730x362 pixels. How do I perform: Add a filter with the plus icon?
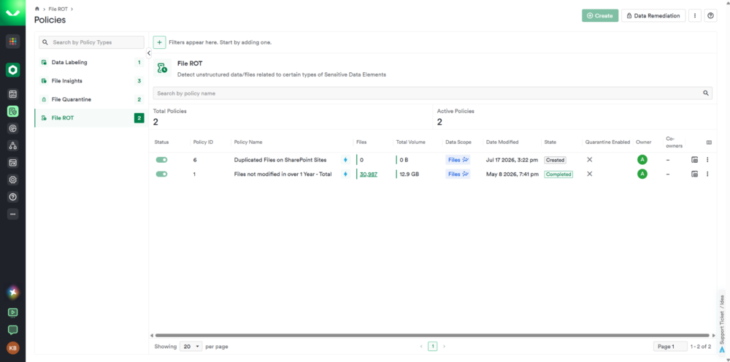(x=159, y=42)
